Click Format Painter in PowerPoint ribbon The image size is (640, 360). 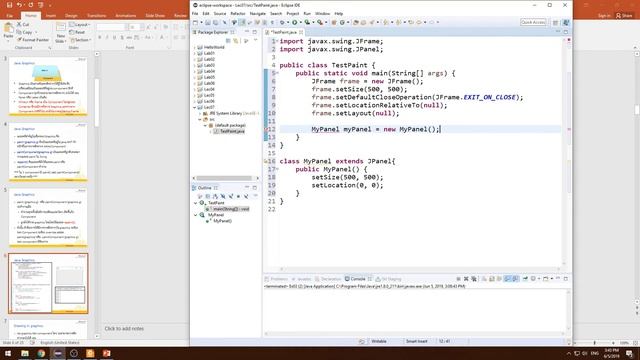(x=33, y=40)
